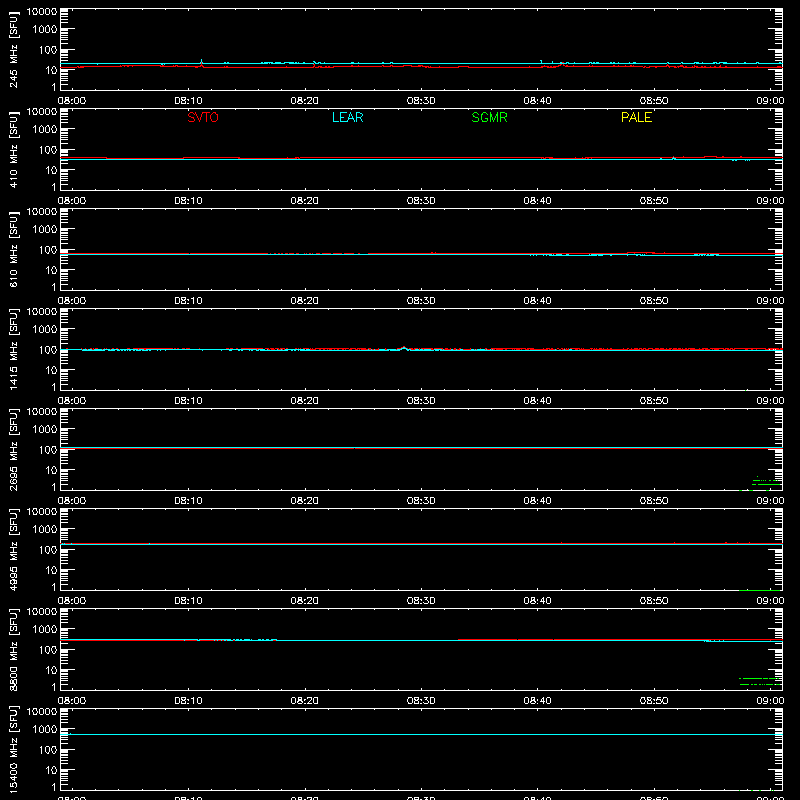
Task: Click 08:10 tick label under the 245 MHz plot
Action: pos(188,101)
